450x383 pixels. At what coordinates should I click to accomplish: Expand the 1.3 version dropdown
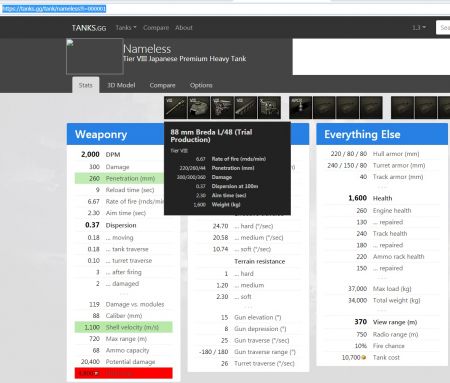click(419, 28)
